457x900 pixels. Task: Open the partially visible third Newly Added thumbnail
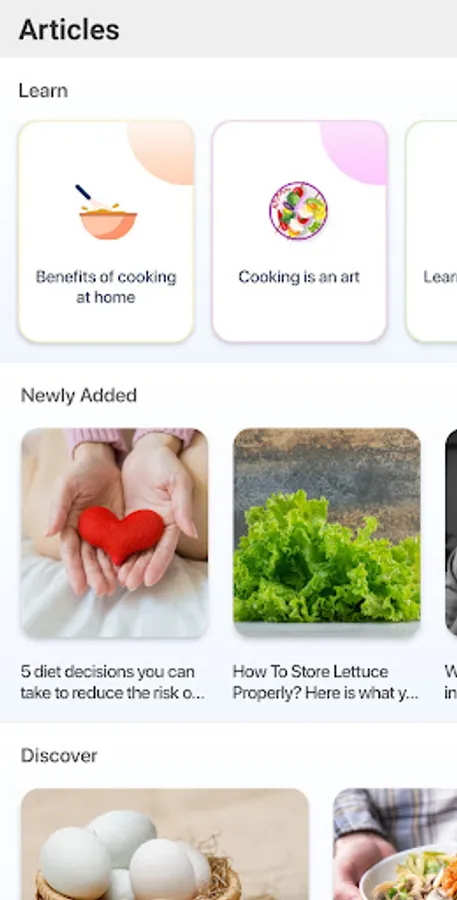451,533
